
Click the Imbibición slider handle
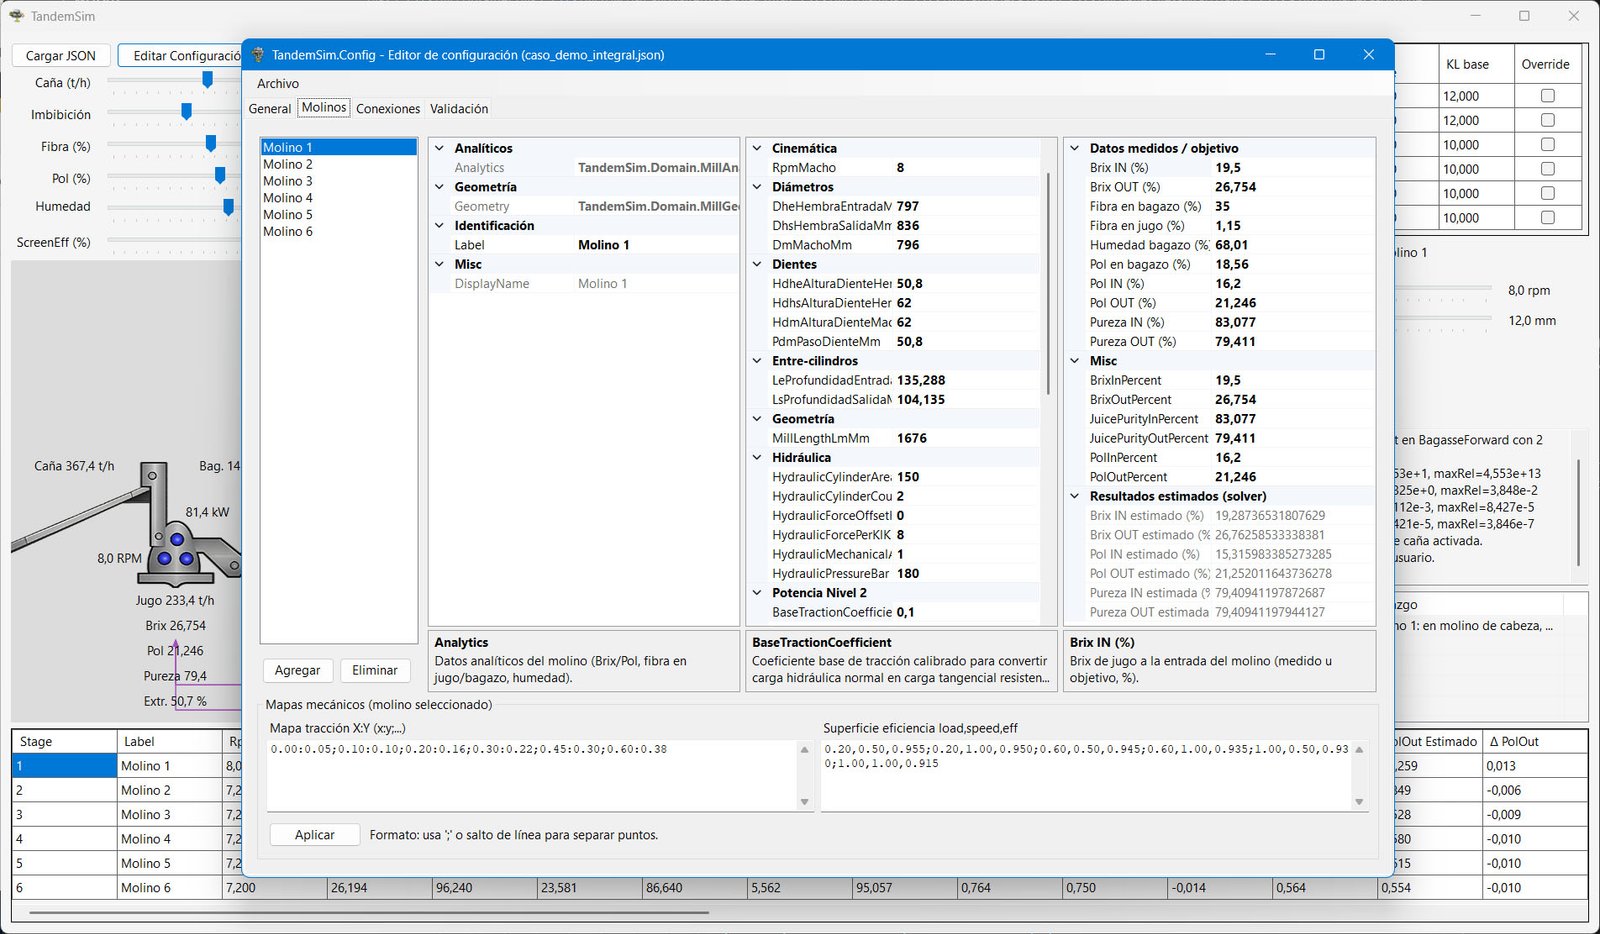tap(186, 112)
